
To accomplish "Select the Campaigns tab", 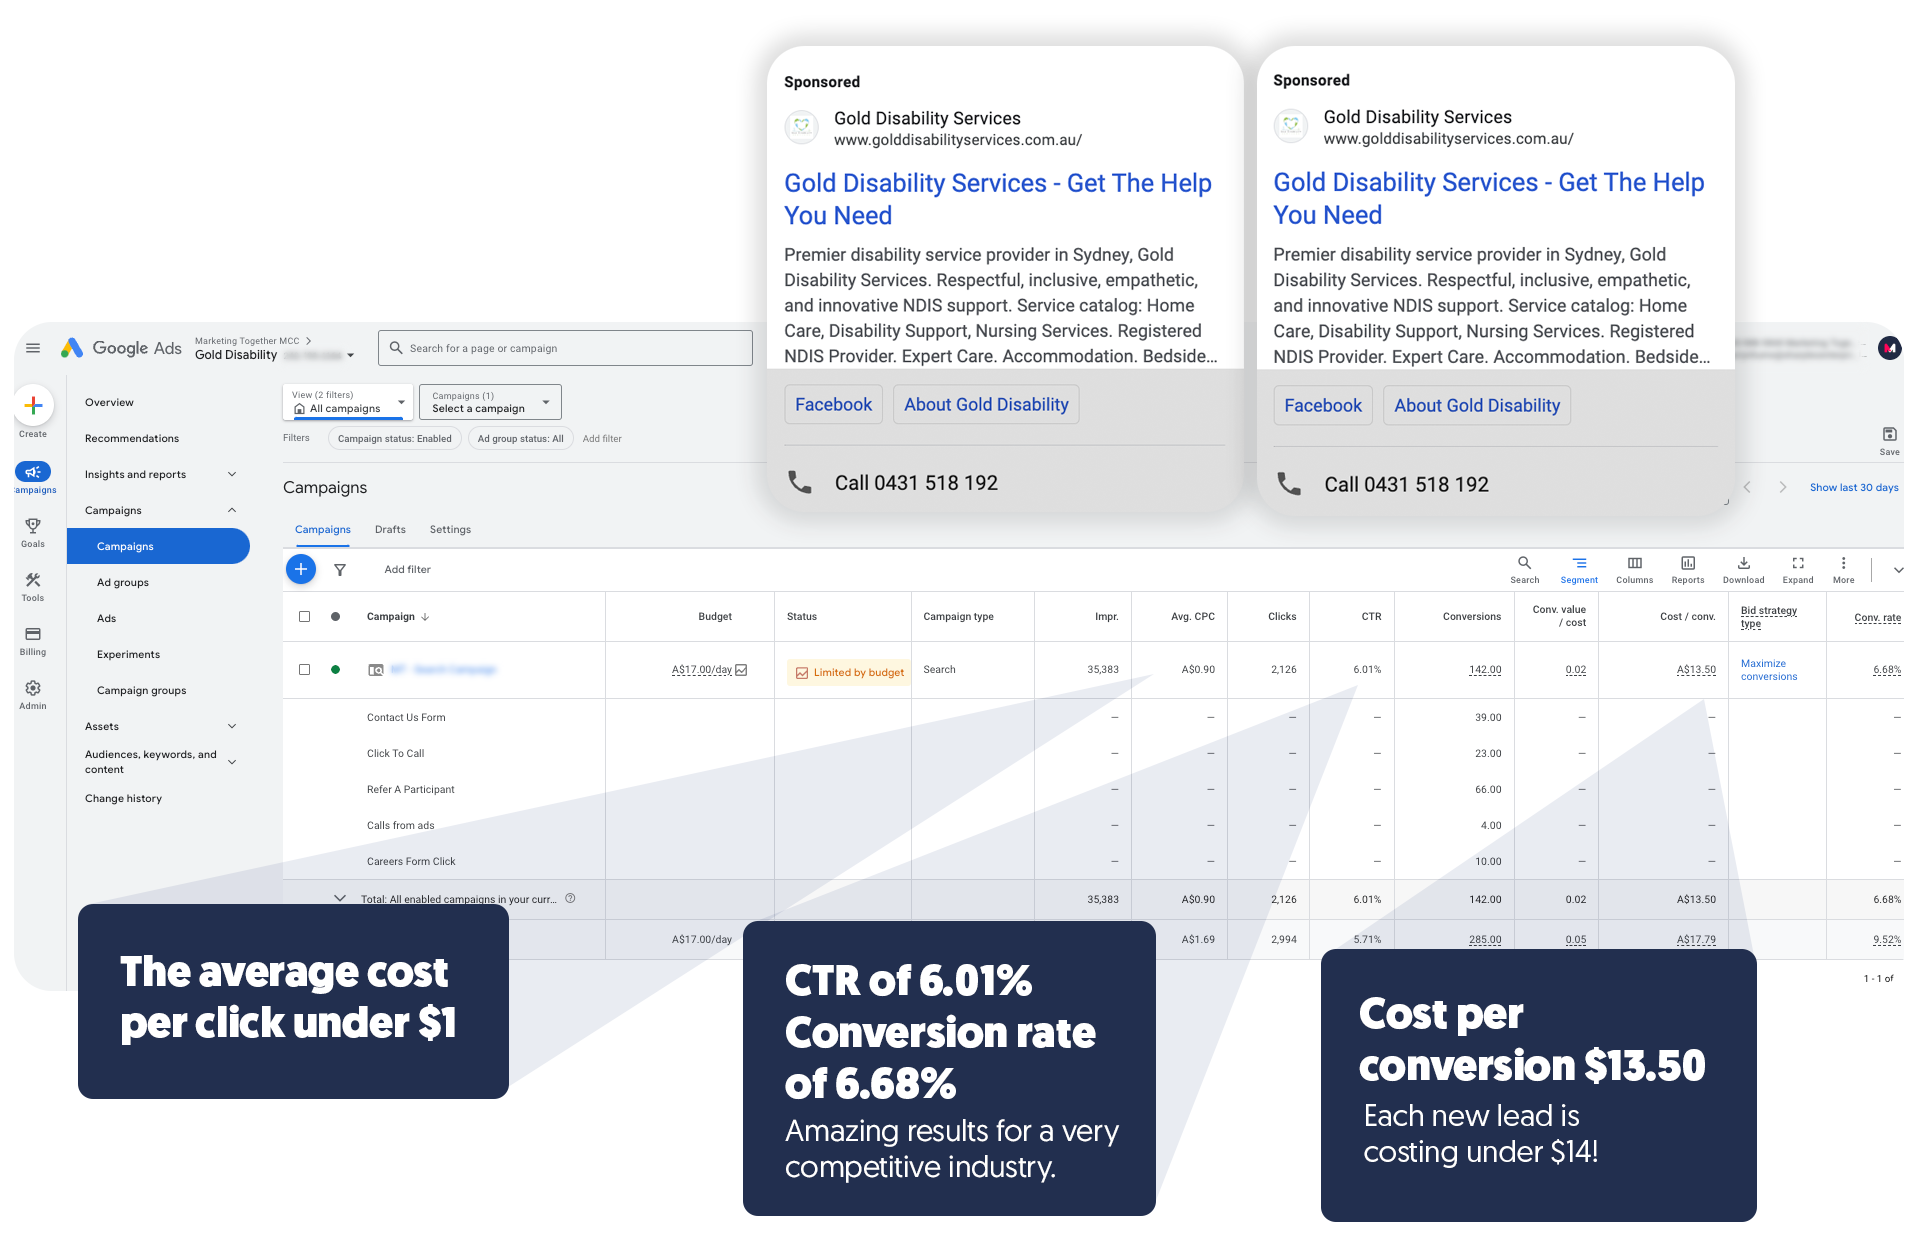I will click(x=322, y=529).
